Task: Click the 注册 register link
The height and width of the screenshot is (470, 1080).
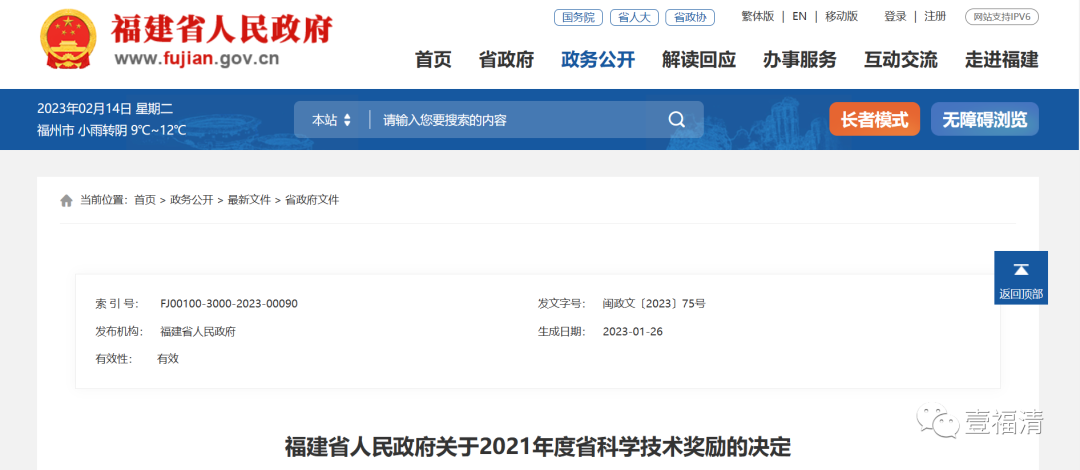Action: [935, 17]
